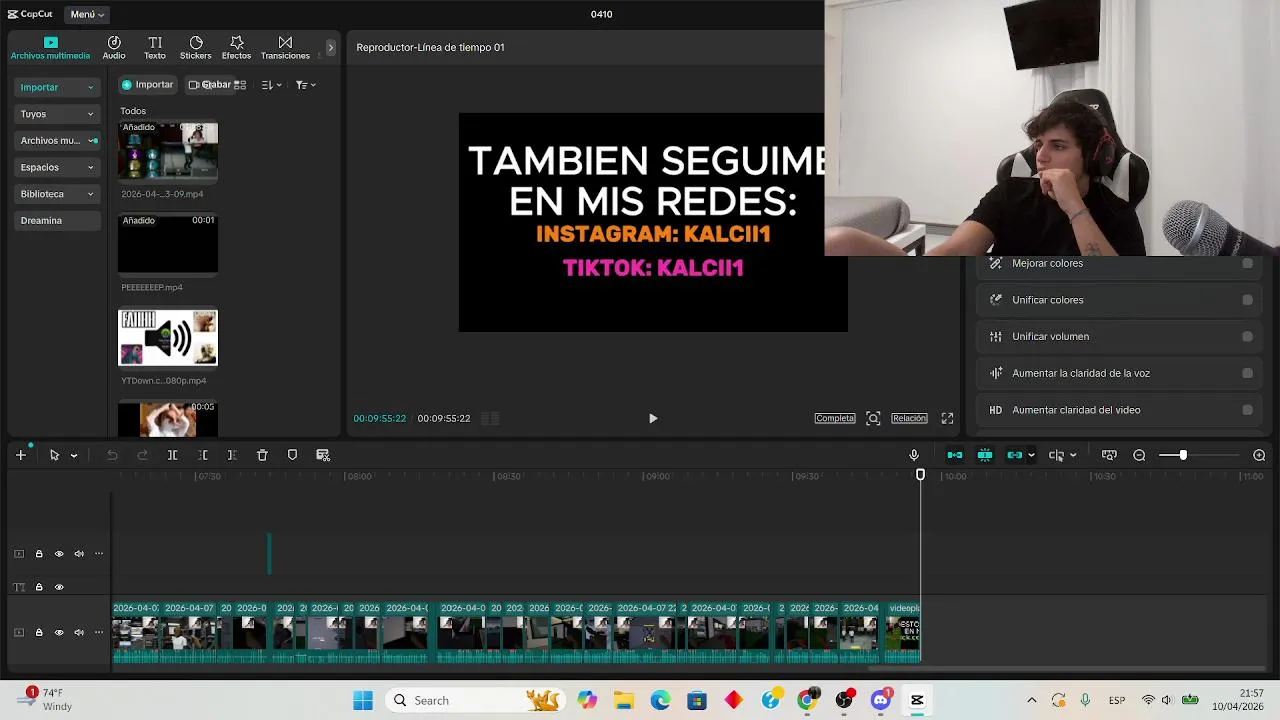Click the playhead marker at 09:55
Viewport: 1280px width, 720px height.
click(921, 475)
